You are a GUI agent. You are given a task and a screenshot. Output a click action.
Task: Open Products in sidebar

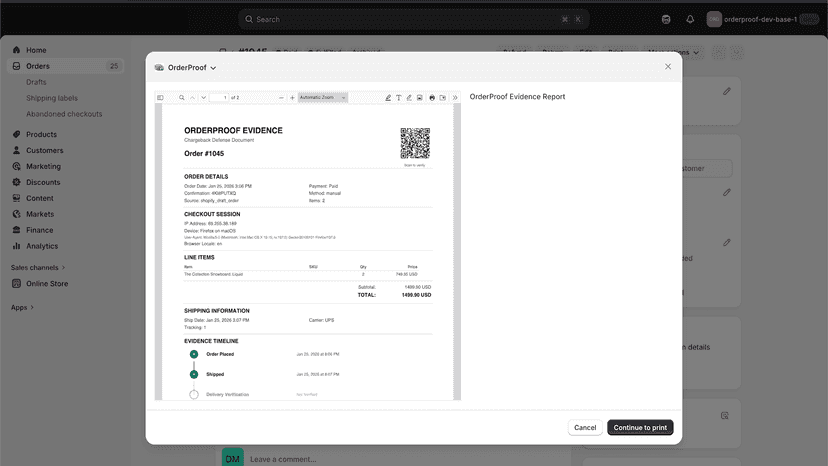pyautogui.click(x=42, y=134)
